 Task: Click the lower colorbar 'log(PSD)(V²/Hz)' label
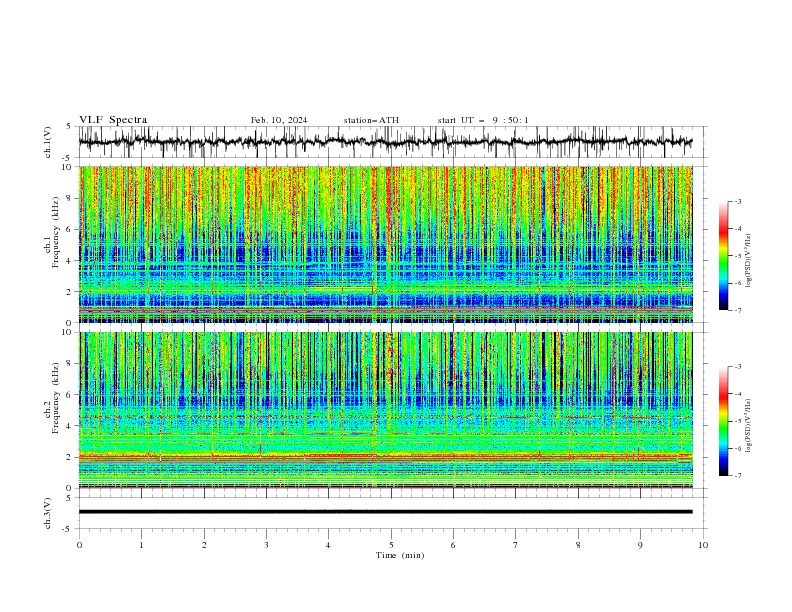pos(749,426)
